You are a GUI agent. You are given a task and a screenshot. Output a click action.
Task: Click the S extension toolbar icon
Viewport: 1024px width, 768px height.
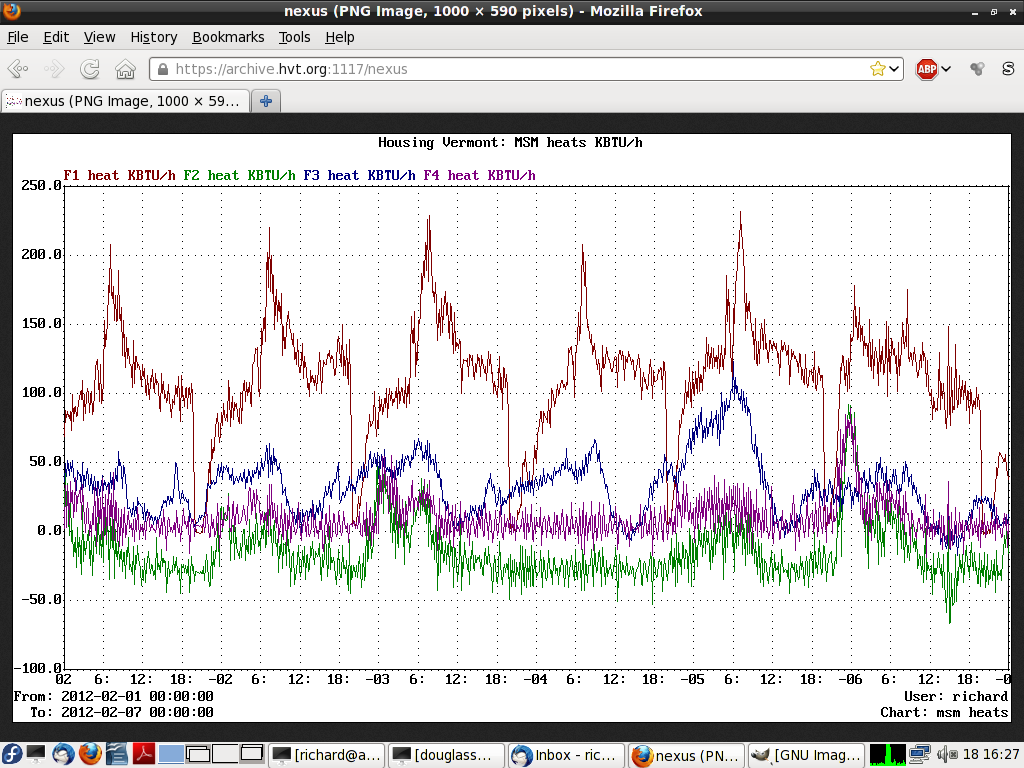coord(1008,69)
